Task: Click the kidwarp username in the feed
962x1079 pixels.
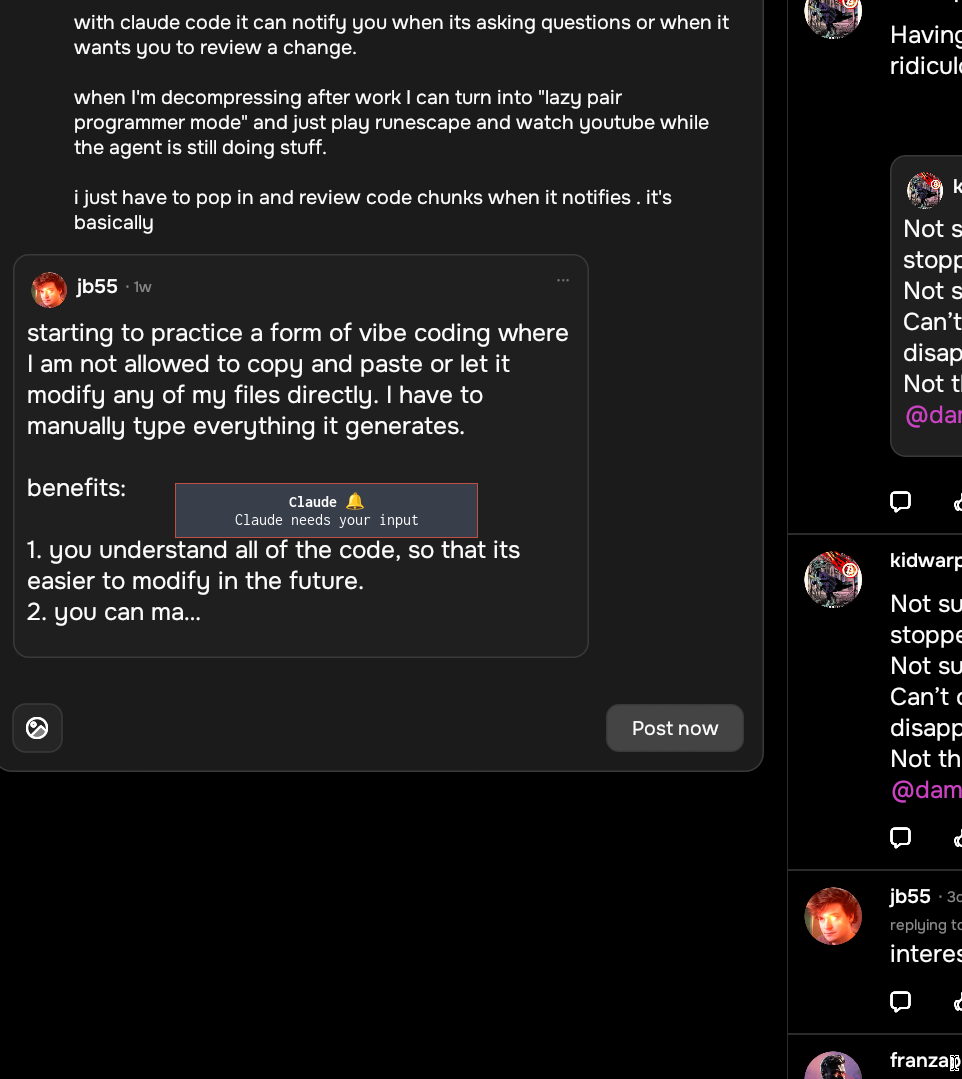Action: tap(925, 560)
